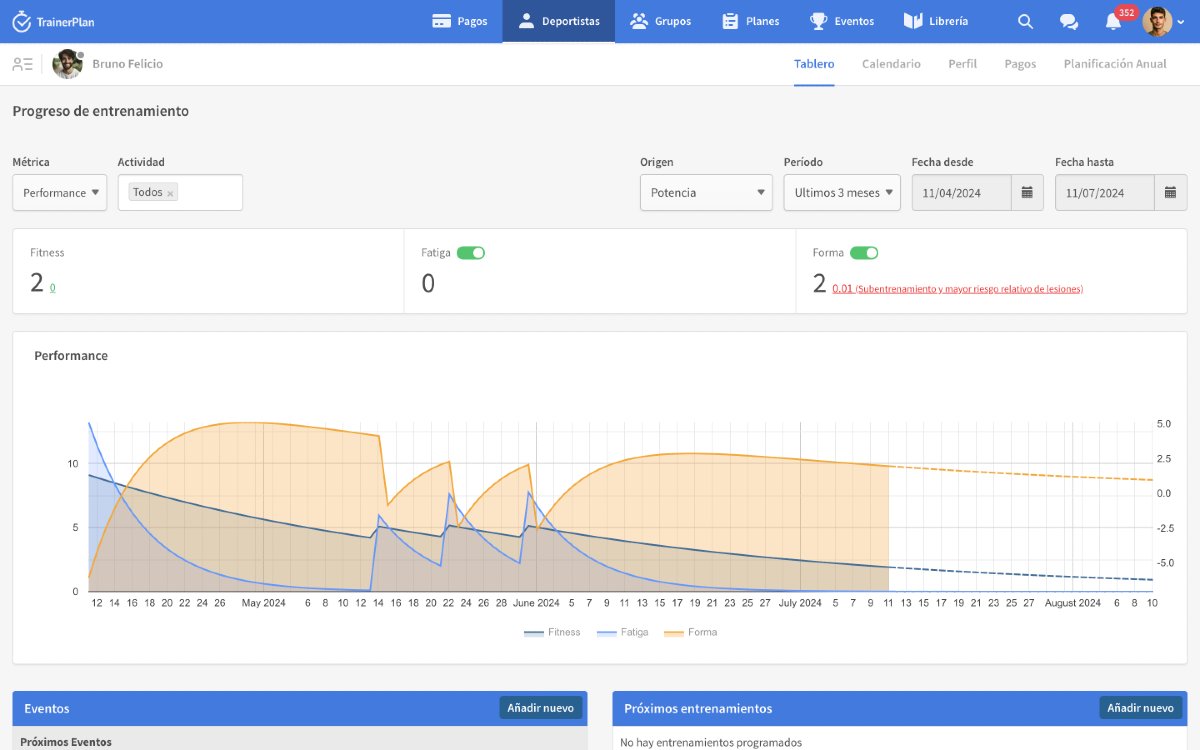Switch to the Tablero tab

(x=814, y=64)
